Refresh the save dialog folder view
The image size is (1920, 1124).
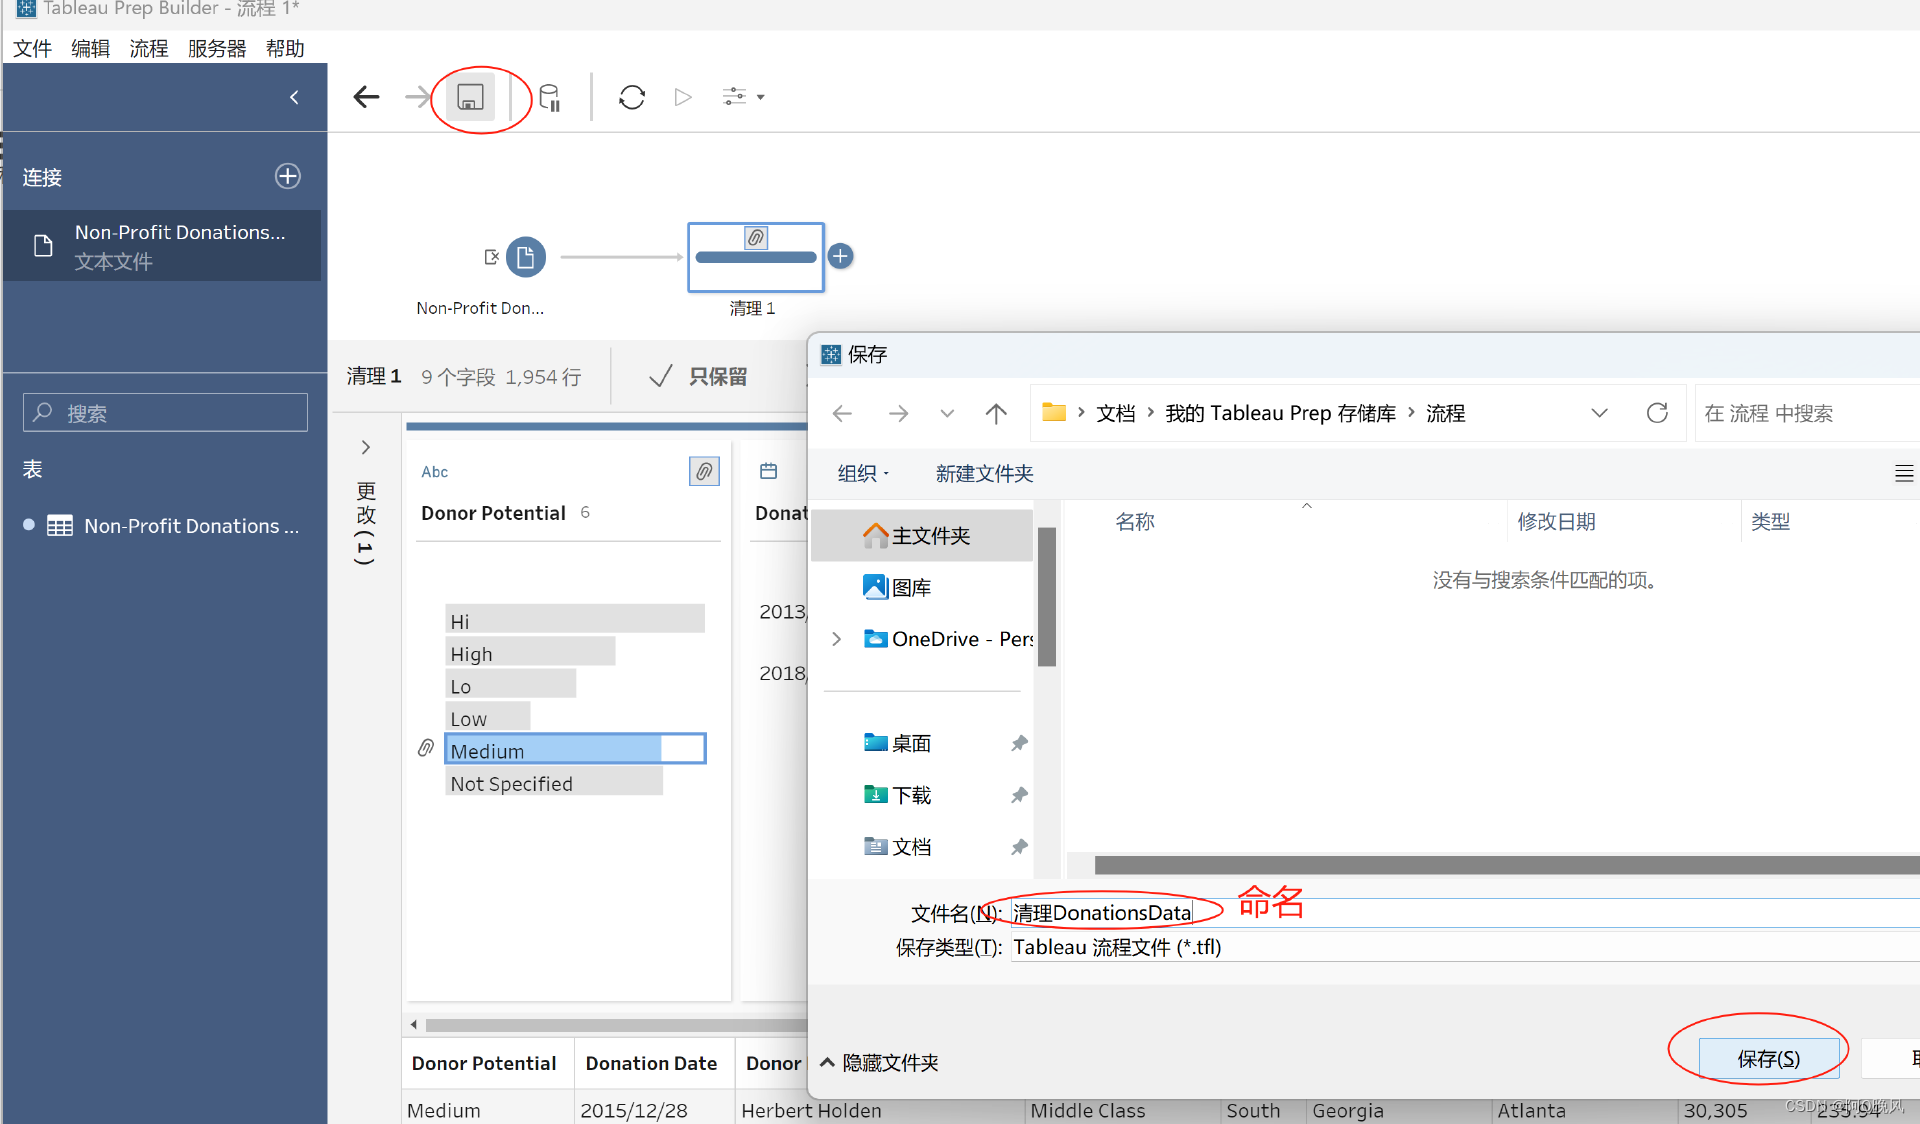[x=1657, y=413]
